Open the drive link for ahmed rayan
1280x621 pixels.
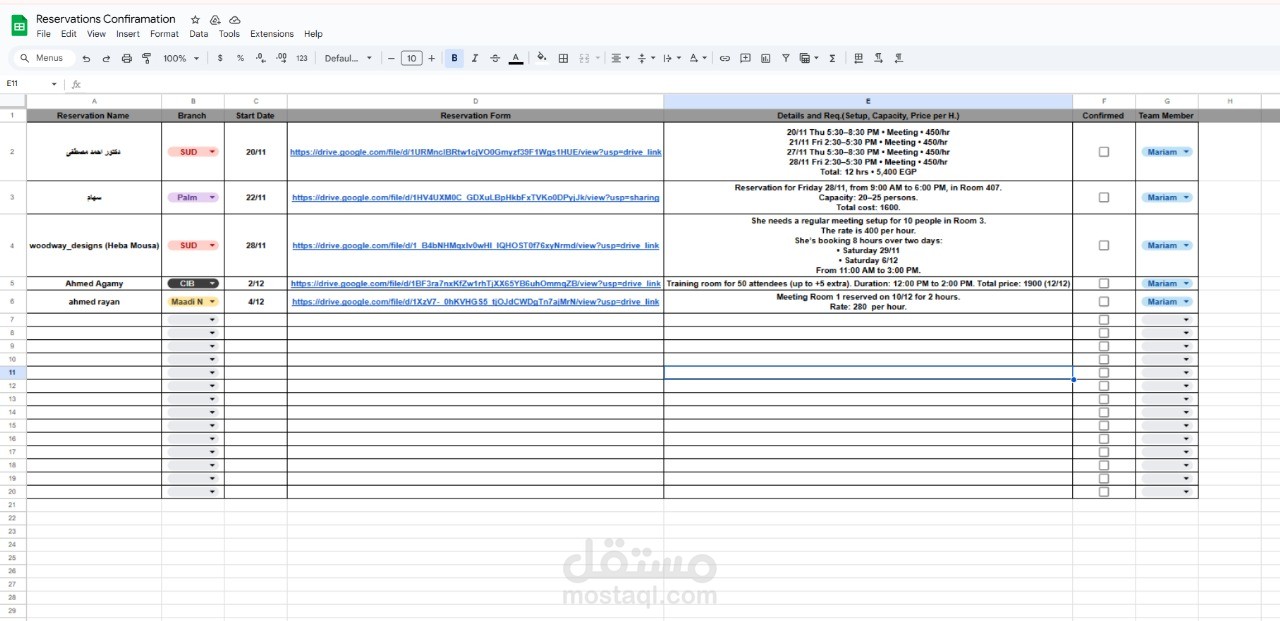tap(476, 301)
